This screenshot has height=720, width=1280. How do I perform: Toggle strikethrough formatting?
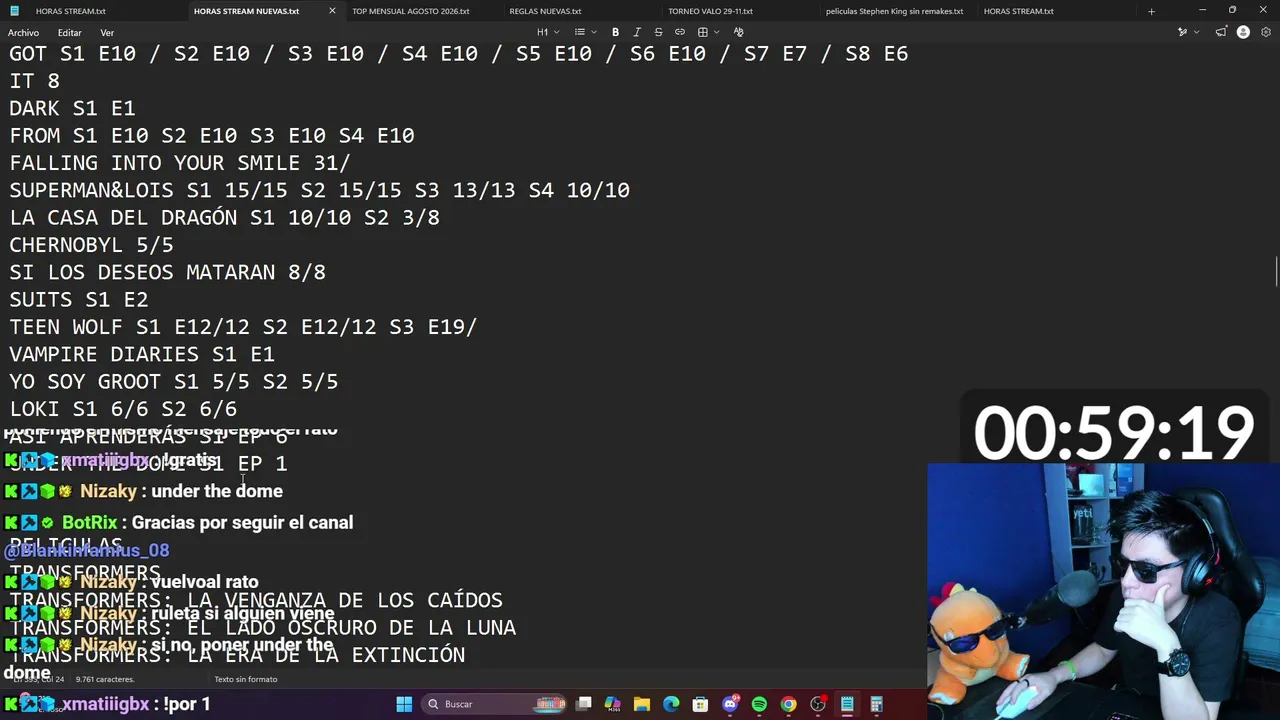pyautogui.click(x=658, y=32)
